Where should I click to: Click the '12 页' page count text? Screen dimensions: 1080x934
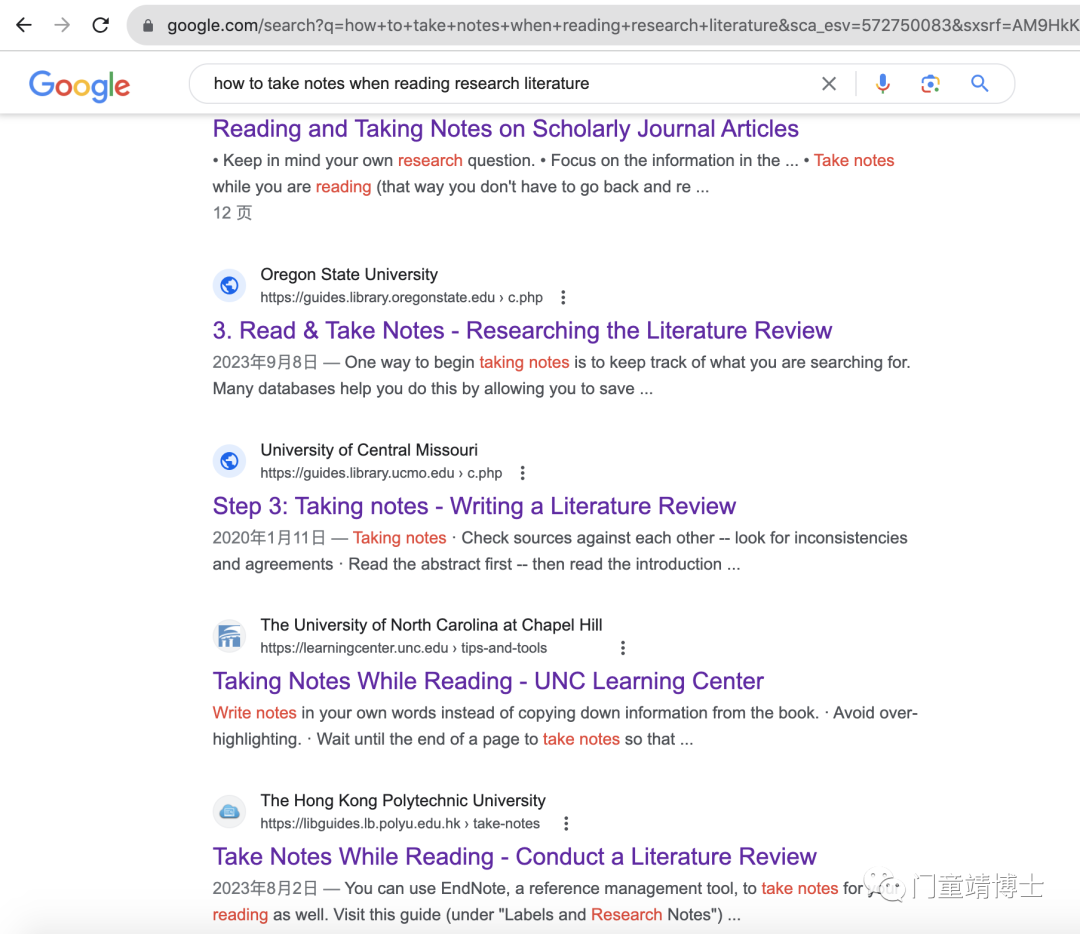click(x=232, y=213)
